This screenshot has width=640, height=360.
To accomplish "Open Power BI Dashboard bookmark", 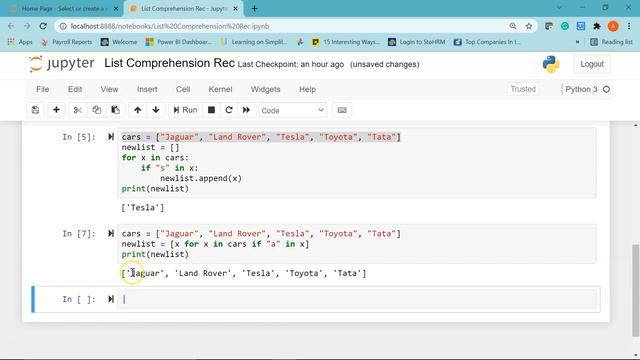I will (179, 42).
